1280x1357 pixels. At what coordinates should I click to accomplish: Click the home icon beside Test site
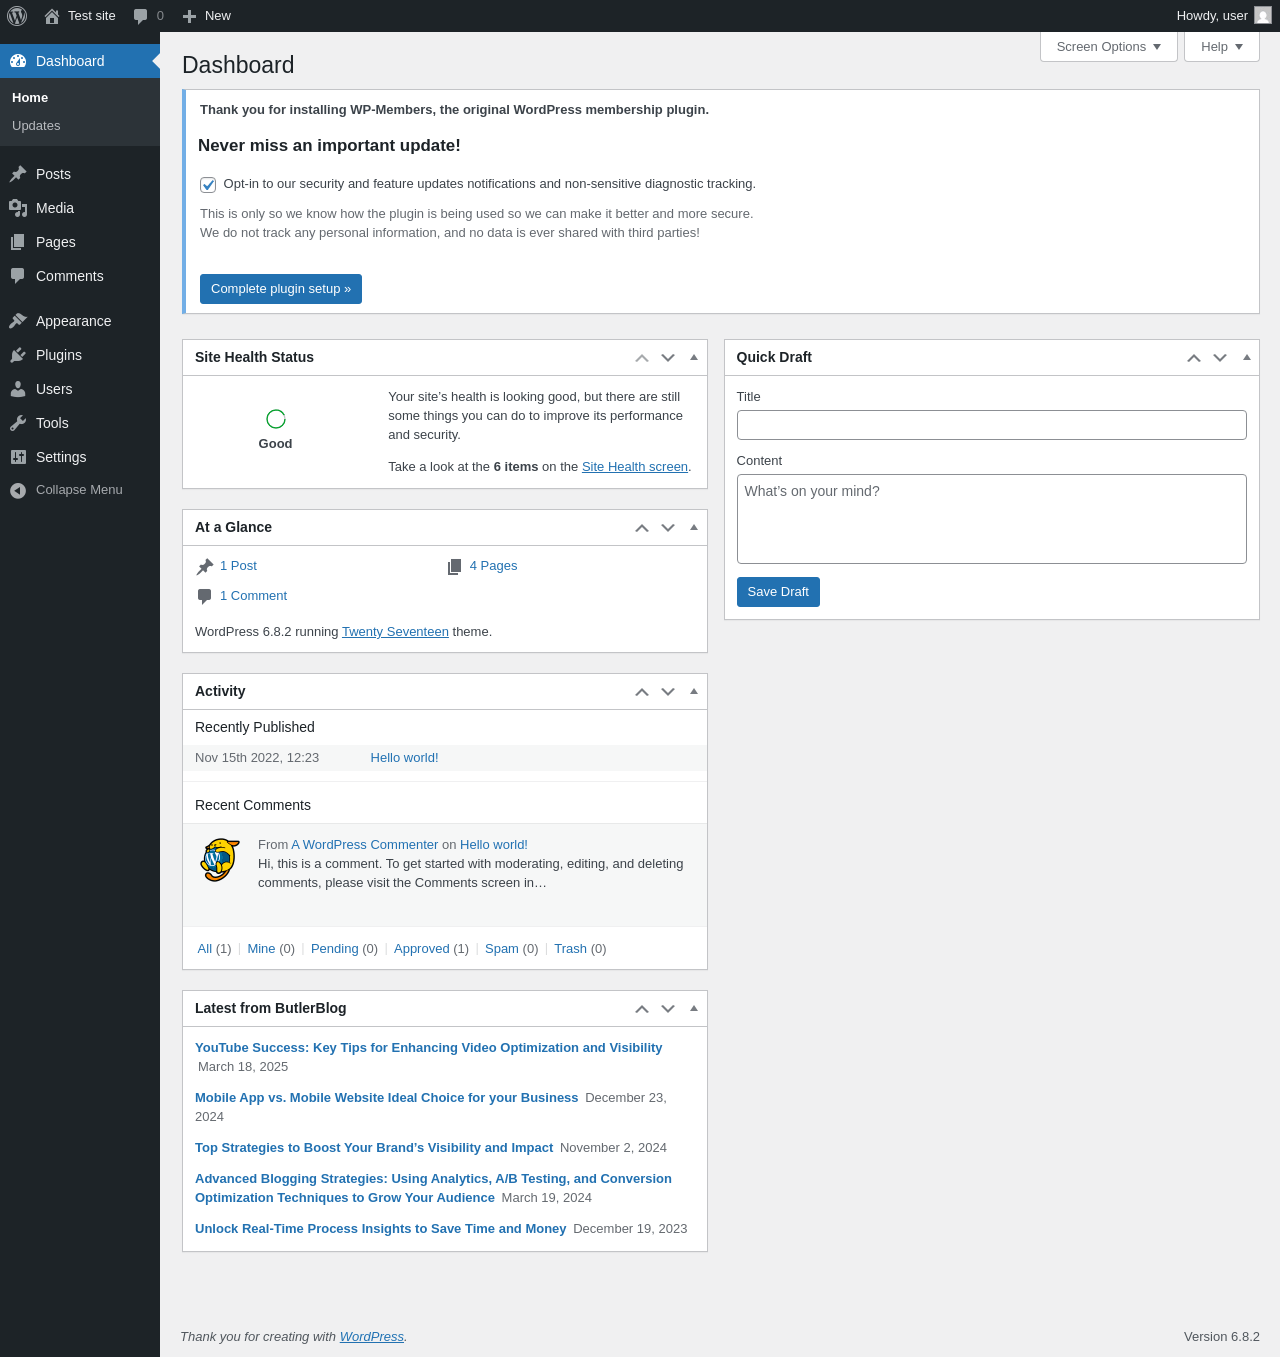tap(52, 16)
